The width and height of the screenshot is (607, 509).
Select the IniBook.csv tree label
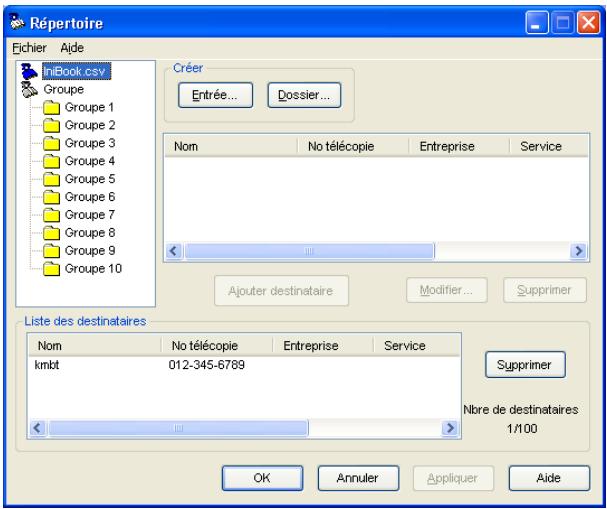coord(76,72)
